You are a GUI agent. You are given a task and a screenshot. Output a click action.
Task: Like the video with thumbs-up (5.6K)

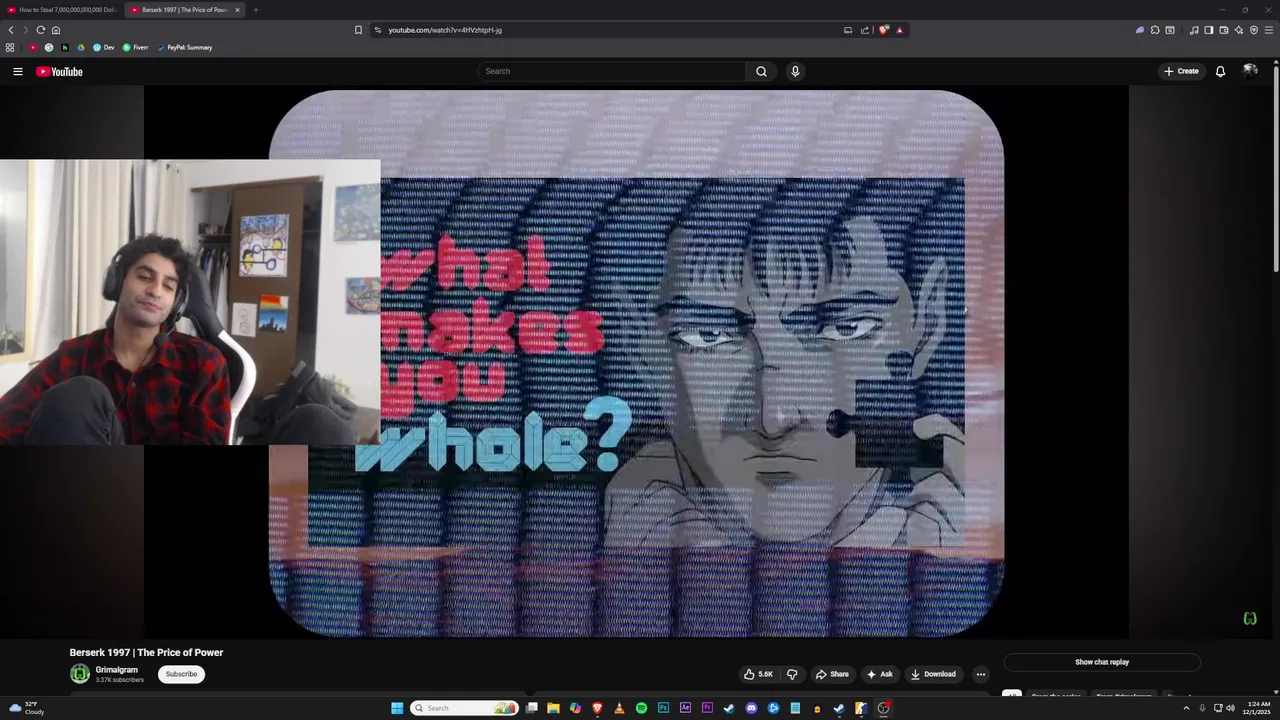coord(758,674)
